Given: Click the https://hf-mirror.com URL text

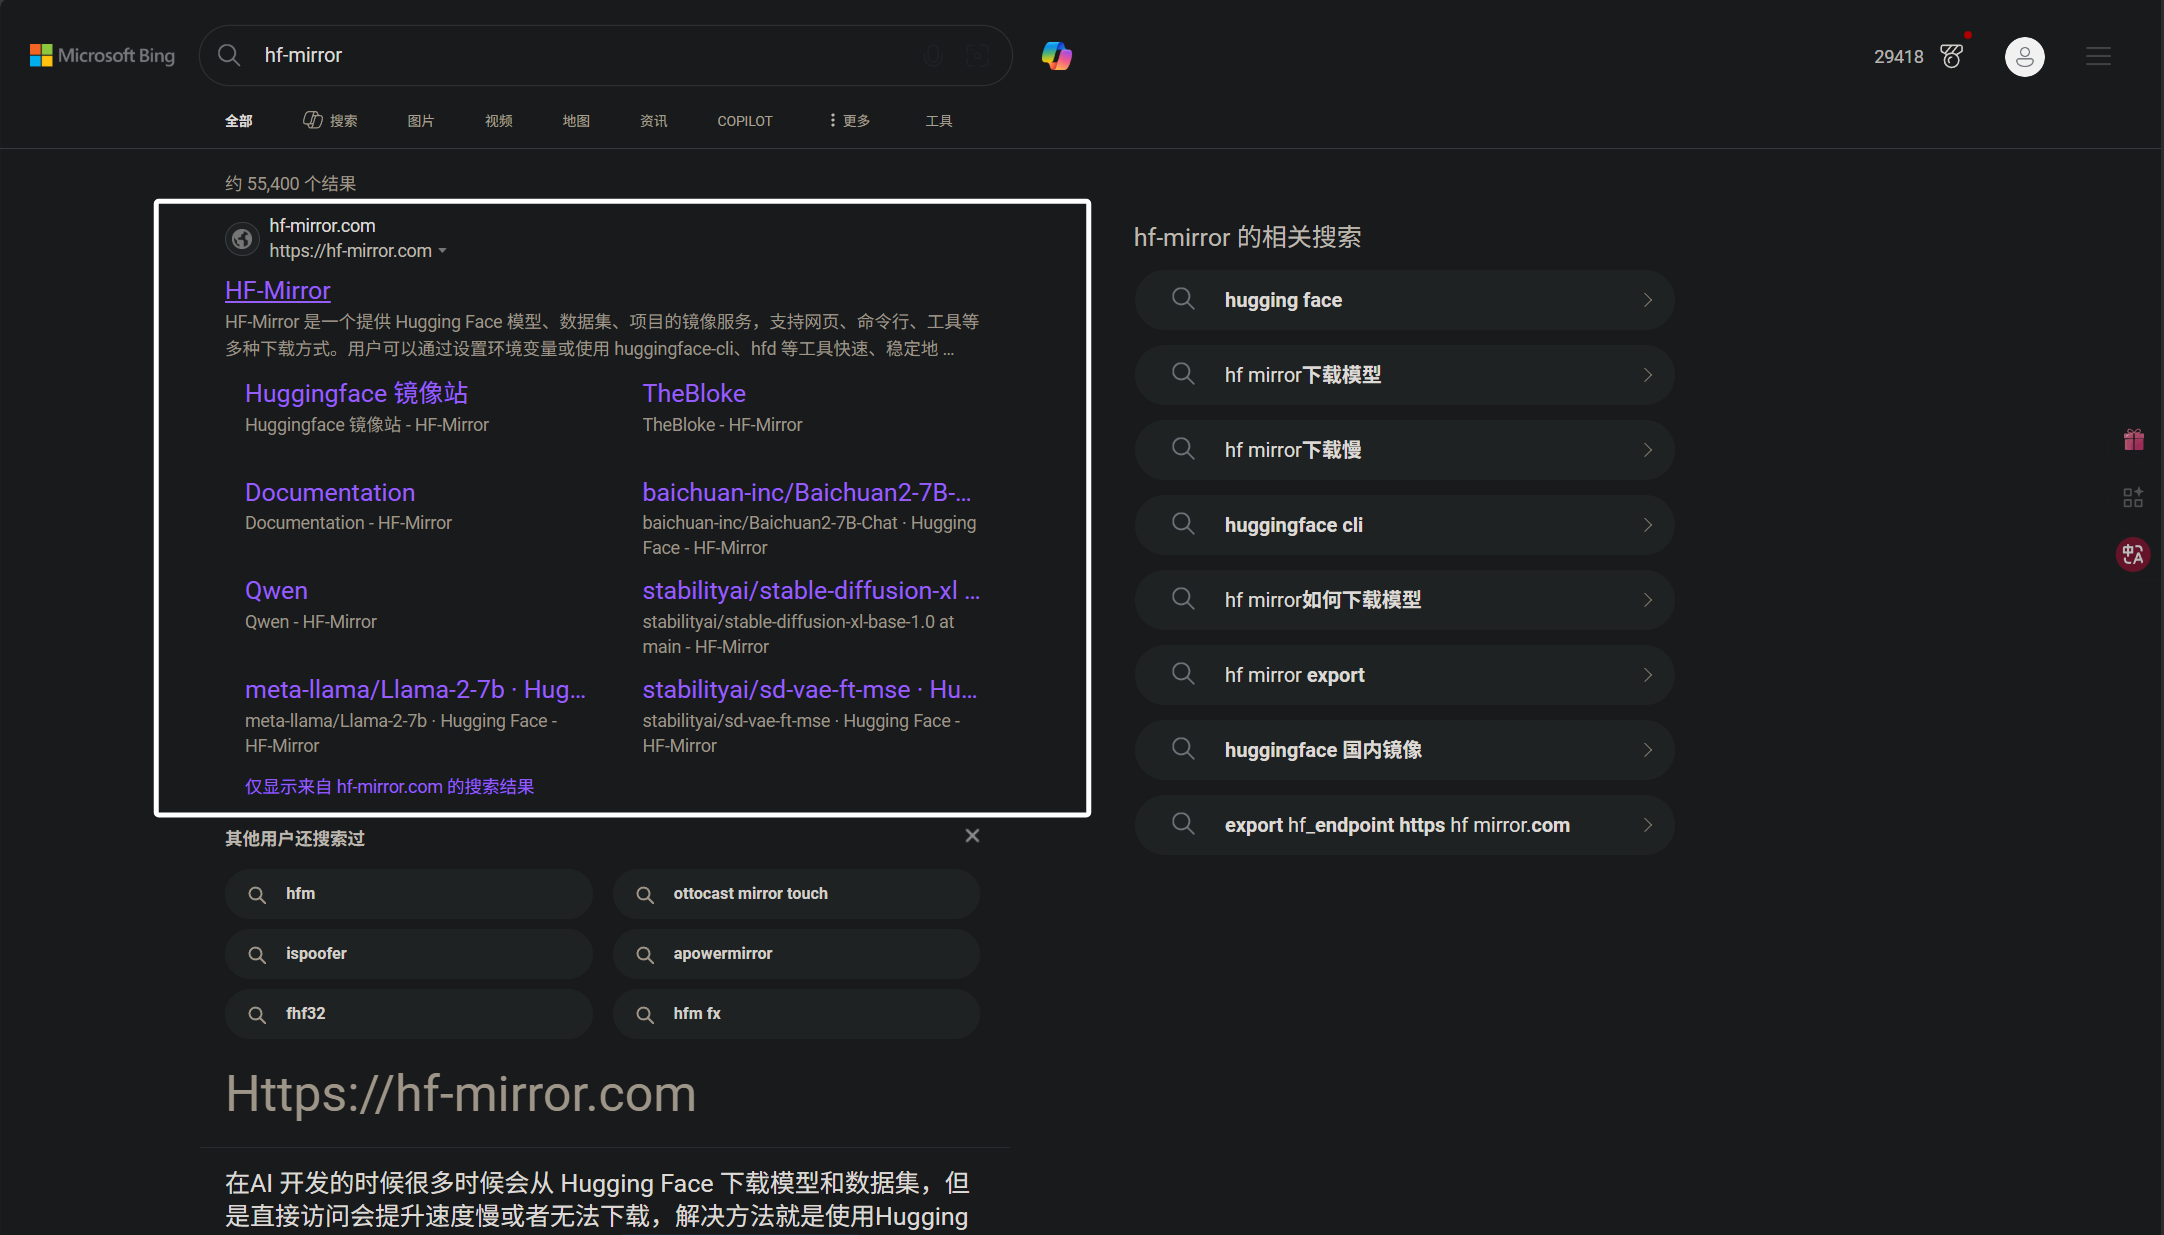Looking at the screenshot, I should pos(350,251).
